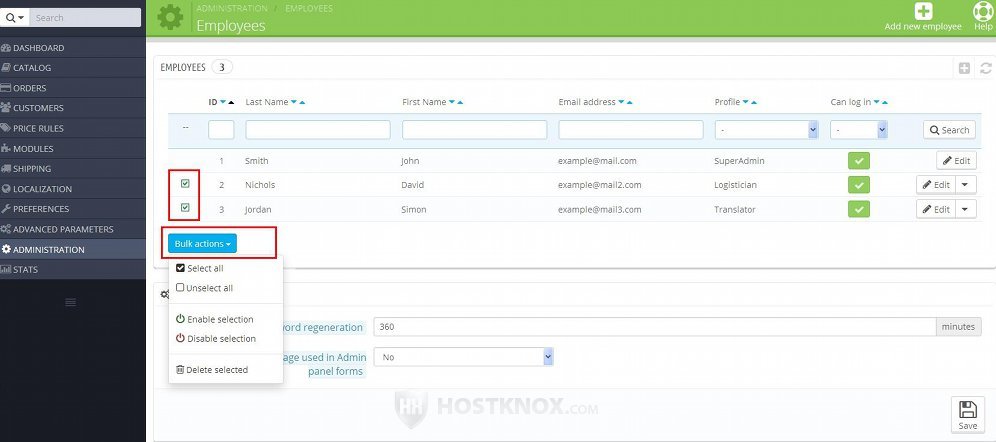The image size is (996, 442).
Task: Open Preferences in sidebar
Action: point(73,208)
